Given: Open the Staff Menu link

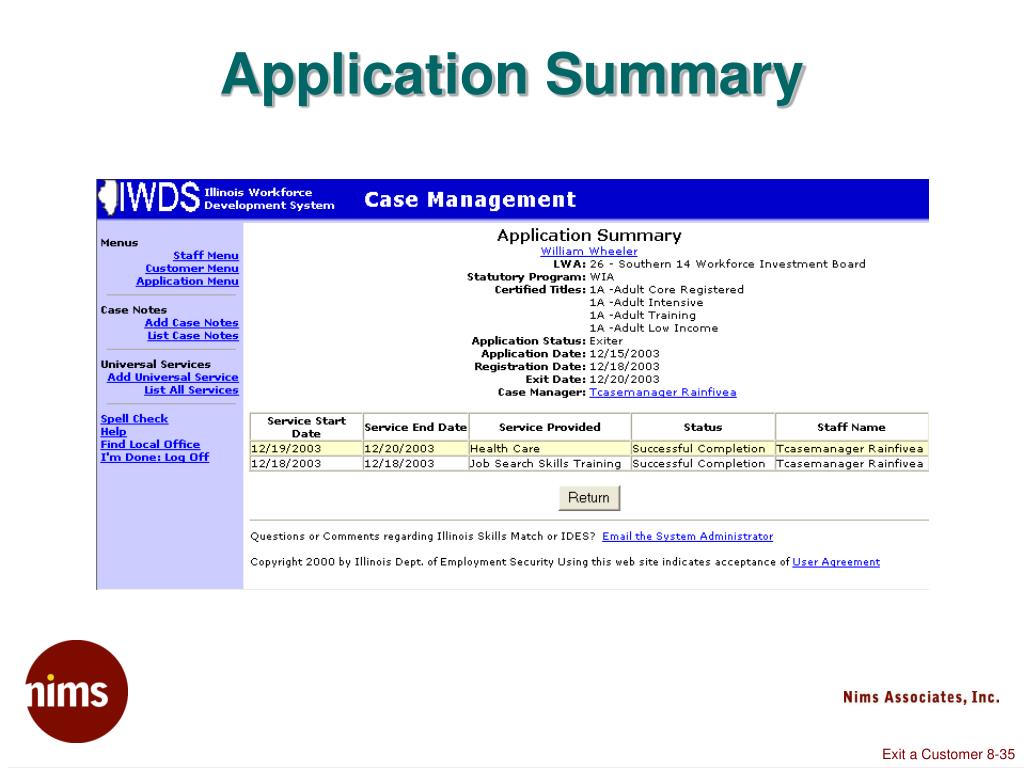Looking at the screenshot, I should point(206,255).
